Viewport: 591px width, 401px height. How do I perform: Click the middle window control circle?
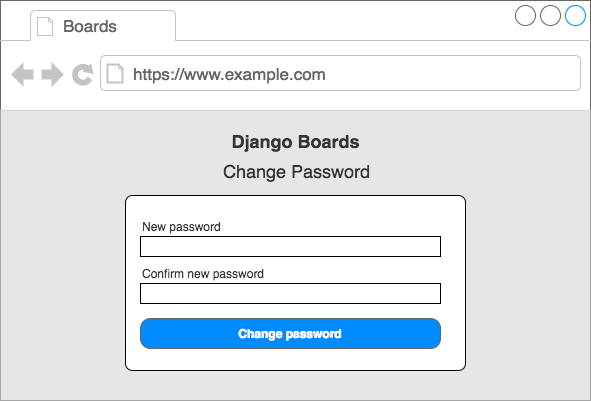point(550,16)
